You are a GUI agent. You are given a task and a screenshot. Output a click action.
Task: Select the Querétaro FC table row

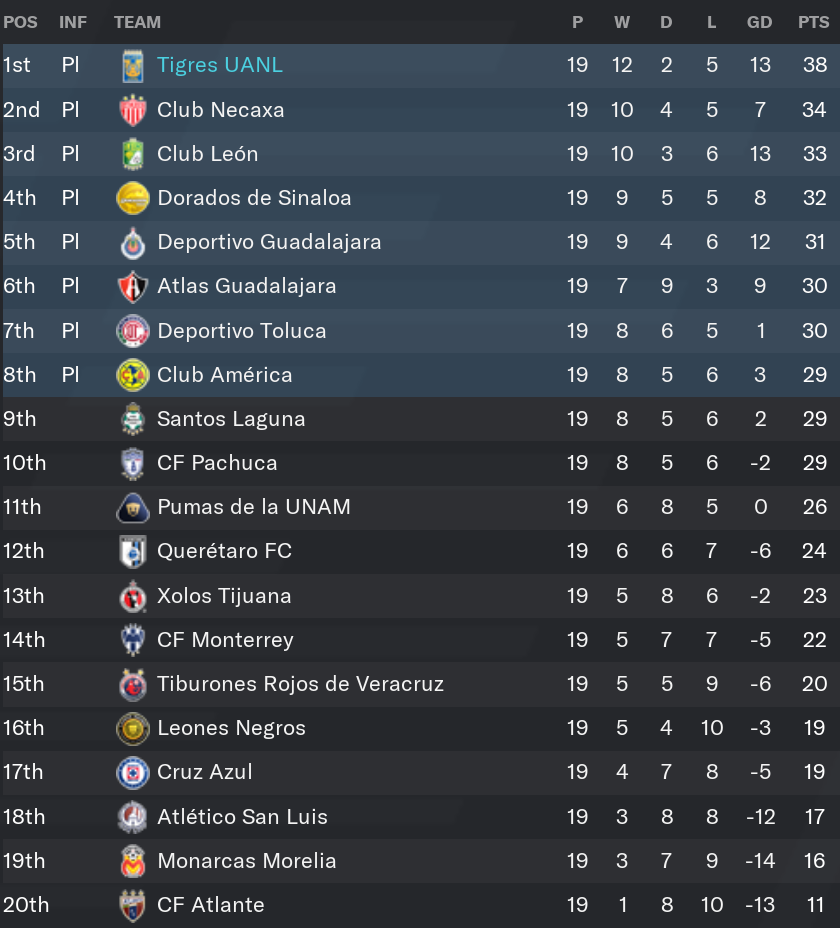(420, 552)
